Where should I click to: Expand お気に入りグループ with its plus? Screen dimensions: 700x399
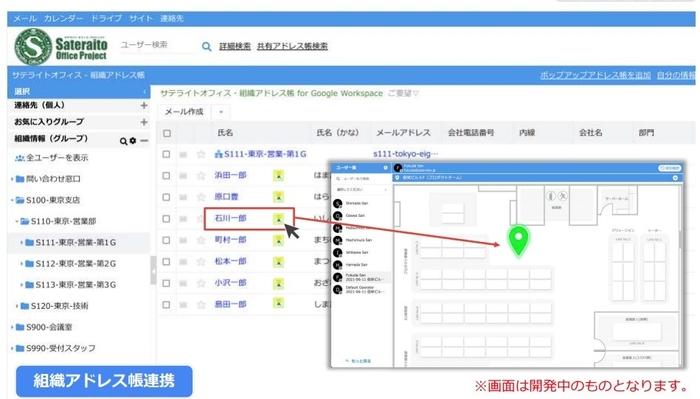(x=144, y=122)
